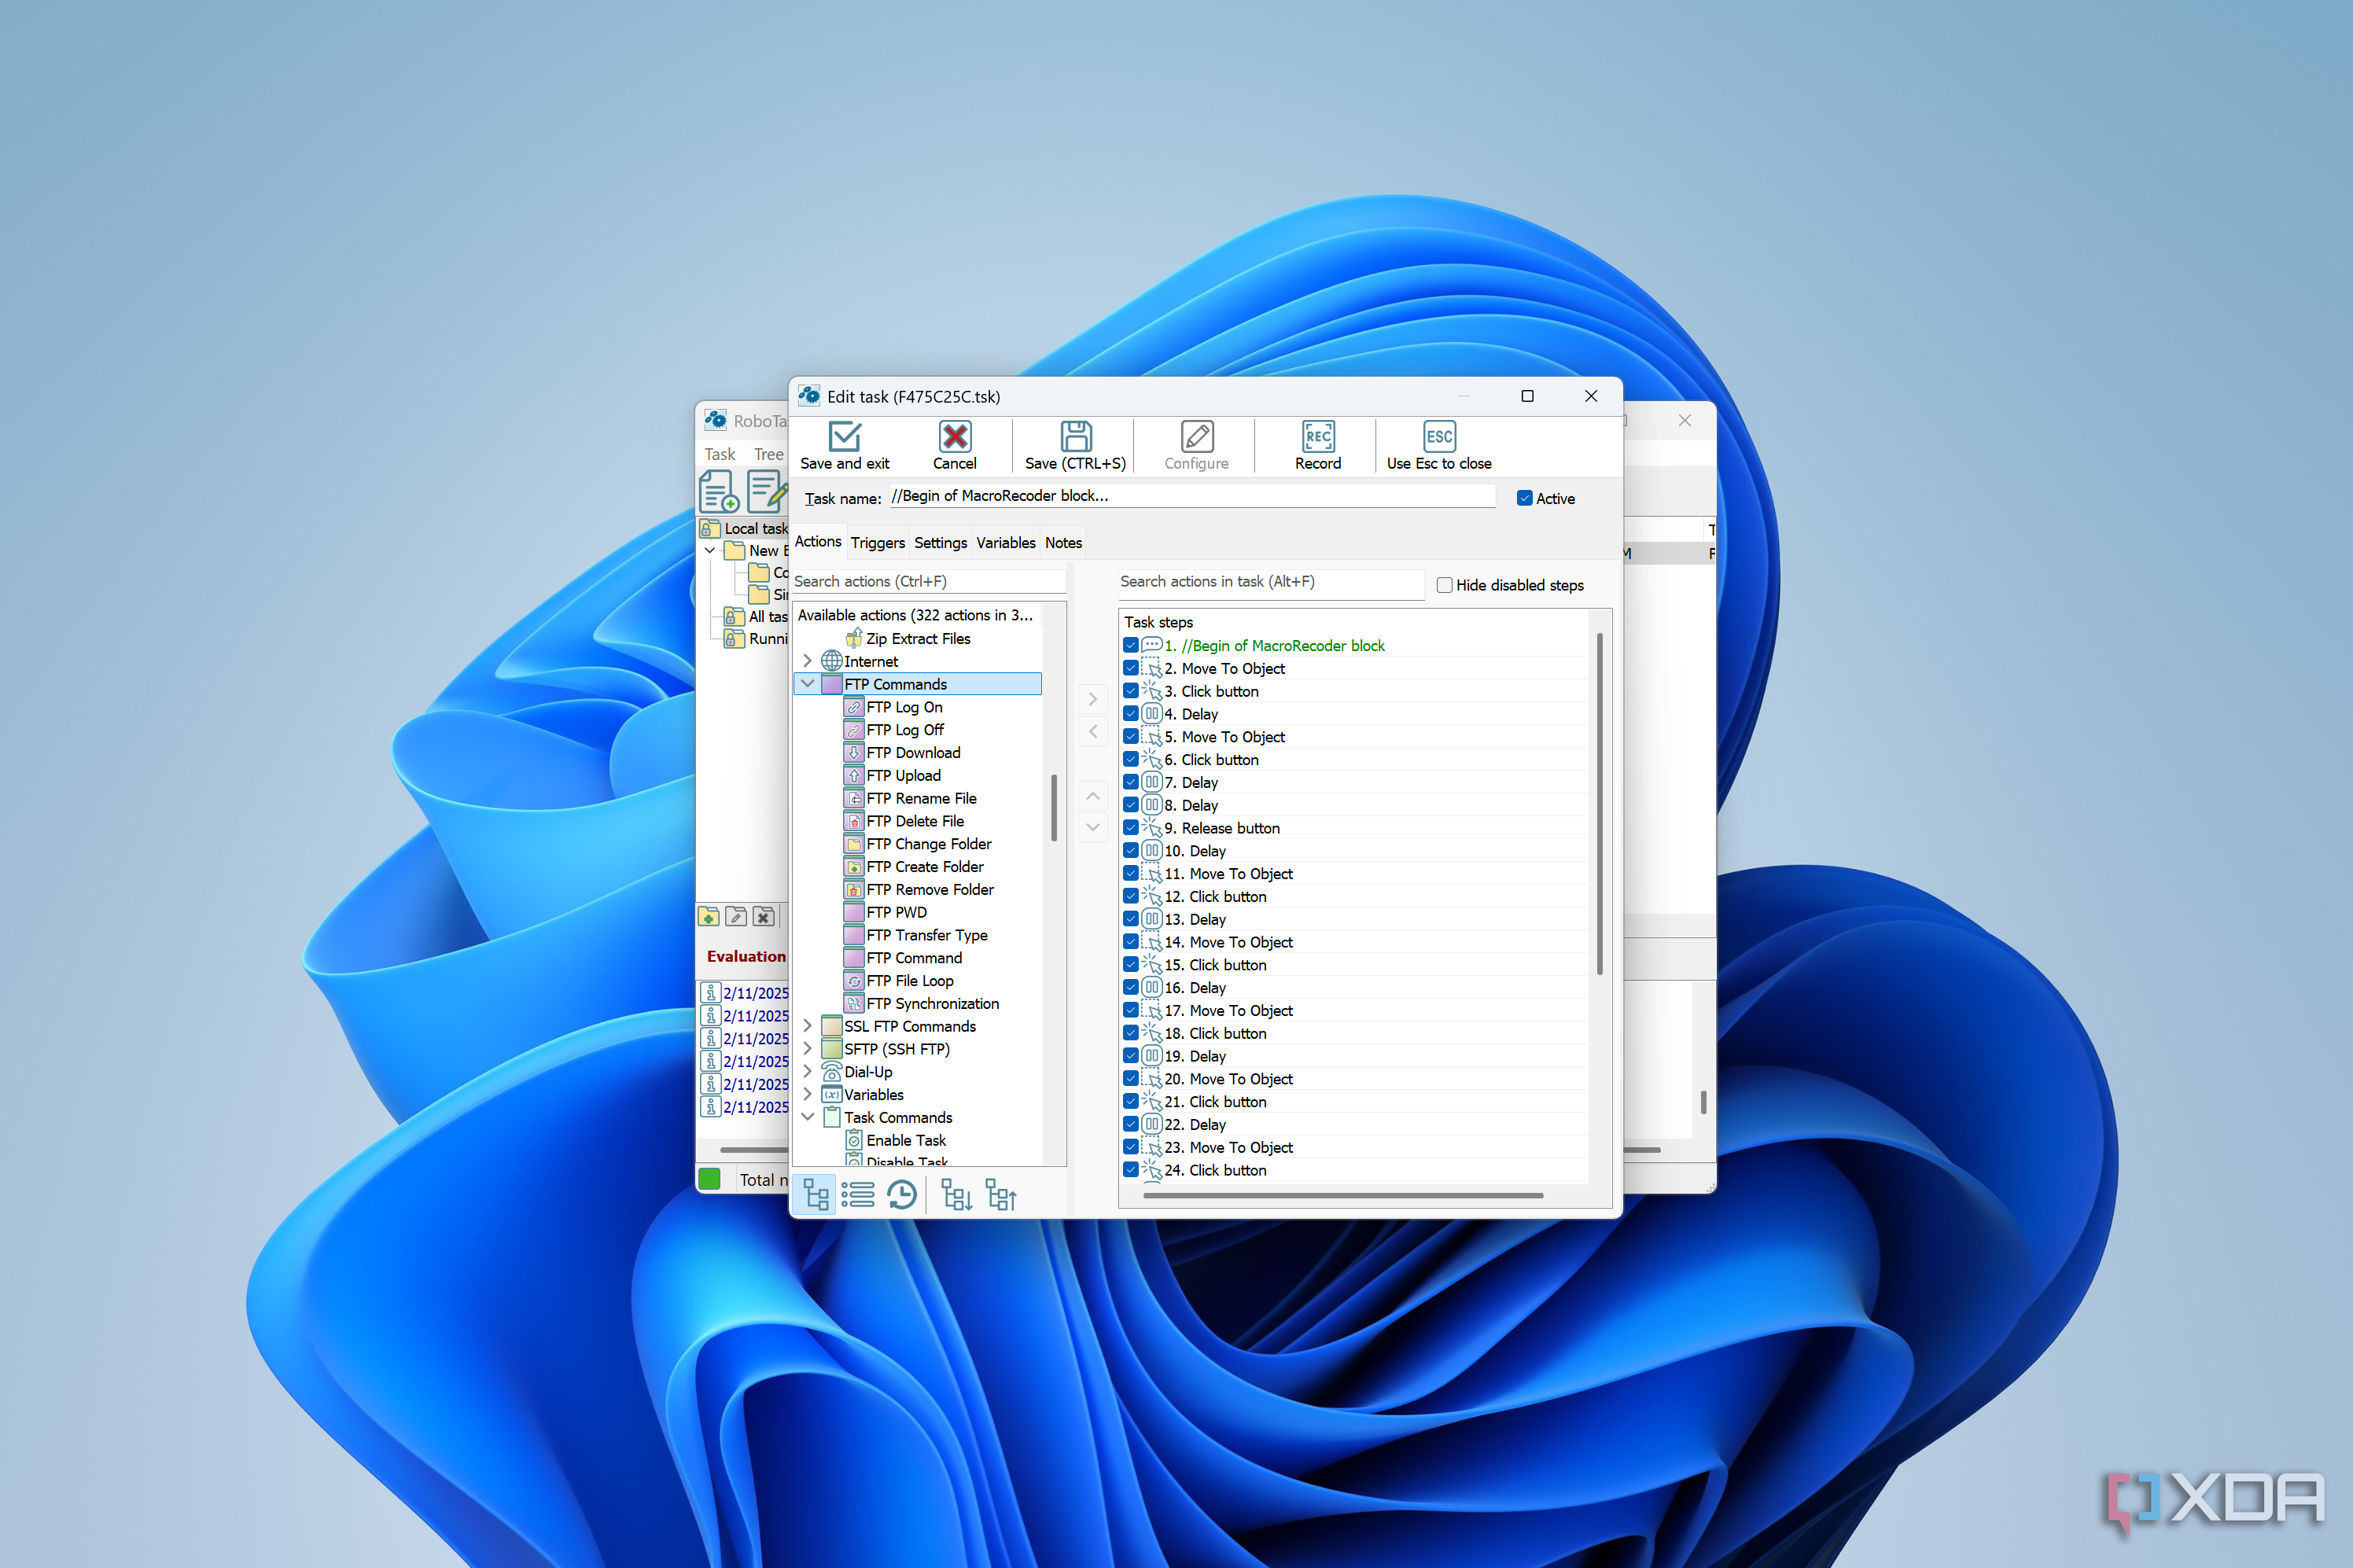
Task: Uncheck step 9 Release button checkbox
Action: point(1130,828)
